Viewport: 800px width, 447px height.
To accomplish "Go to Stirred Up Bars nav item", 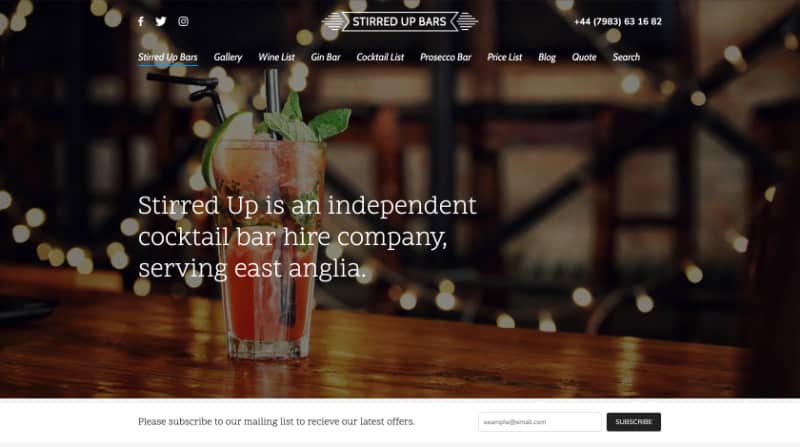I will [167, 57].
